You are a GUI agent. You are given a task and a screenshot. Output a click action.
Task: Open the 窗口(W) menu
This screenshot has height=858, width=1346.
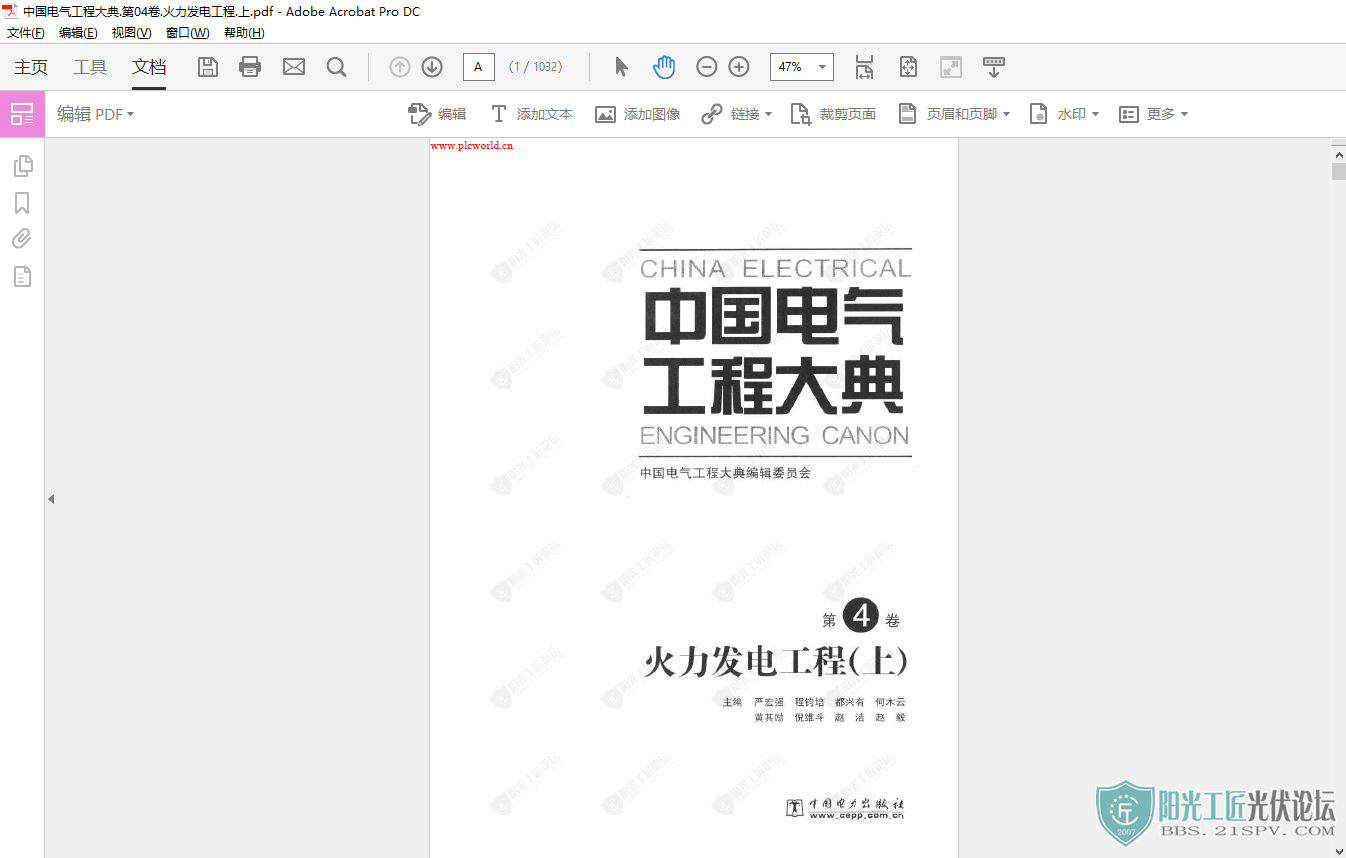187,33
